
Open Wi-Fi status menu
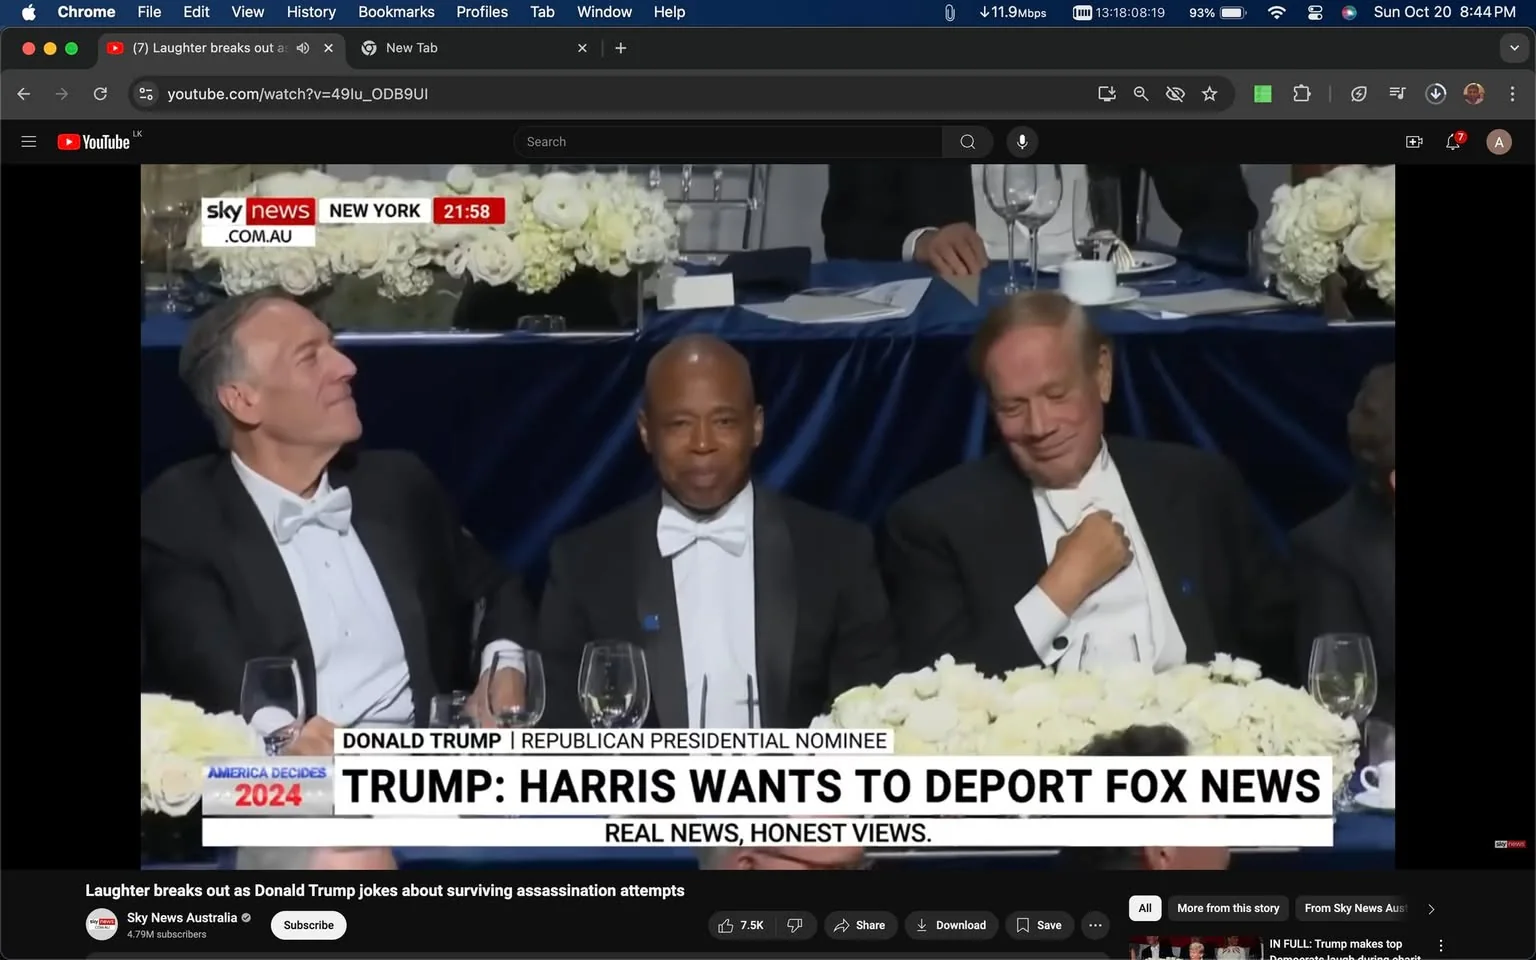pyautogui.click(x=1276, y=12)
